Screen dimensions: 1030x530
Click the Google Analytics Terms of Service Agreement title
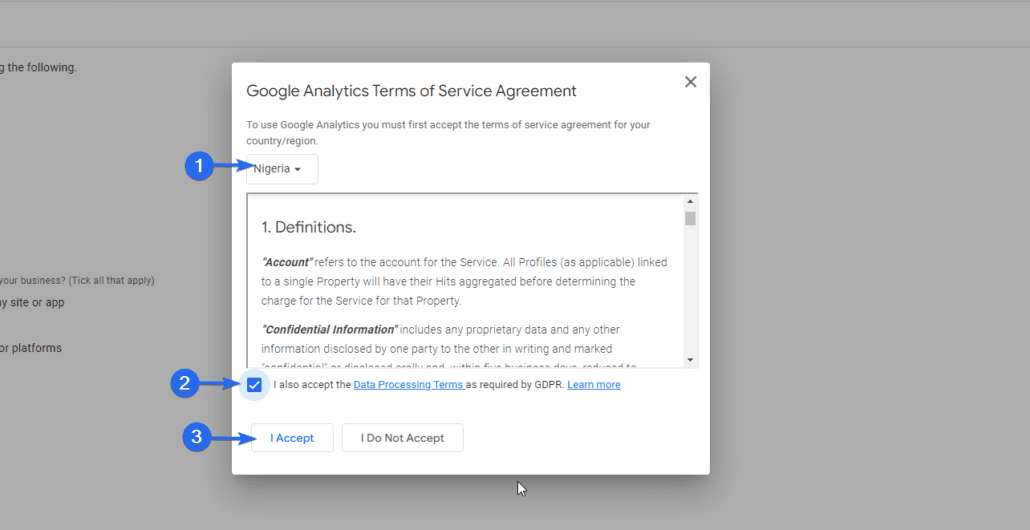tap(411, 91)
